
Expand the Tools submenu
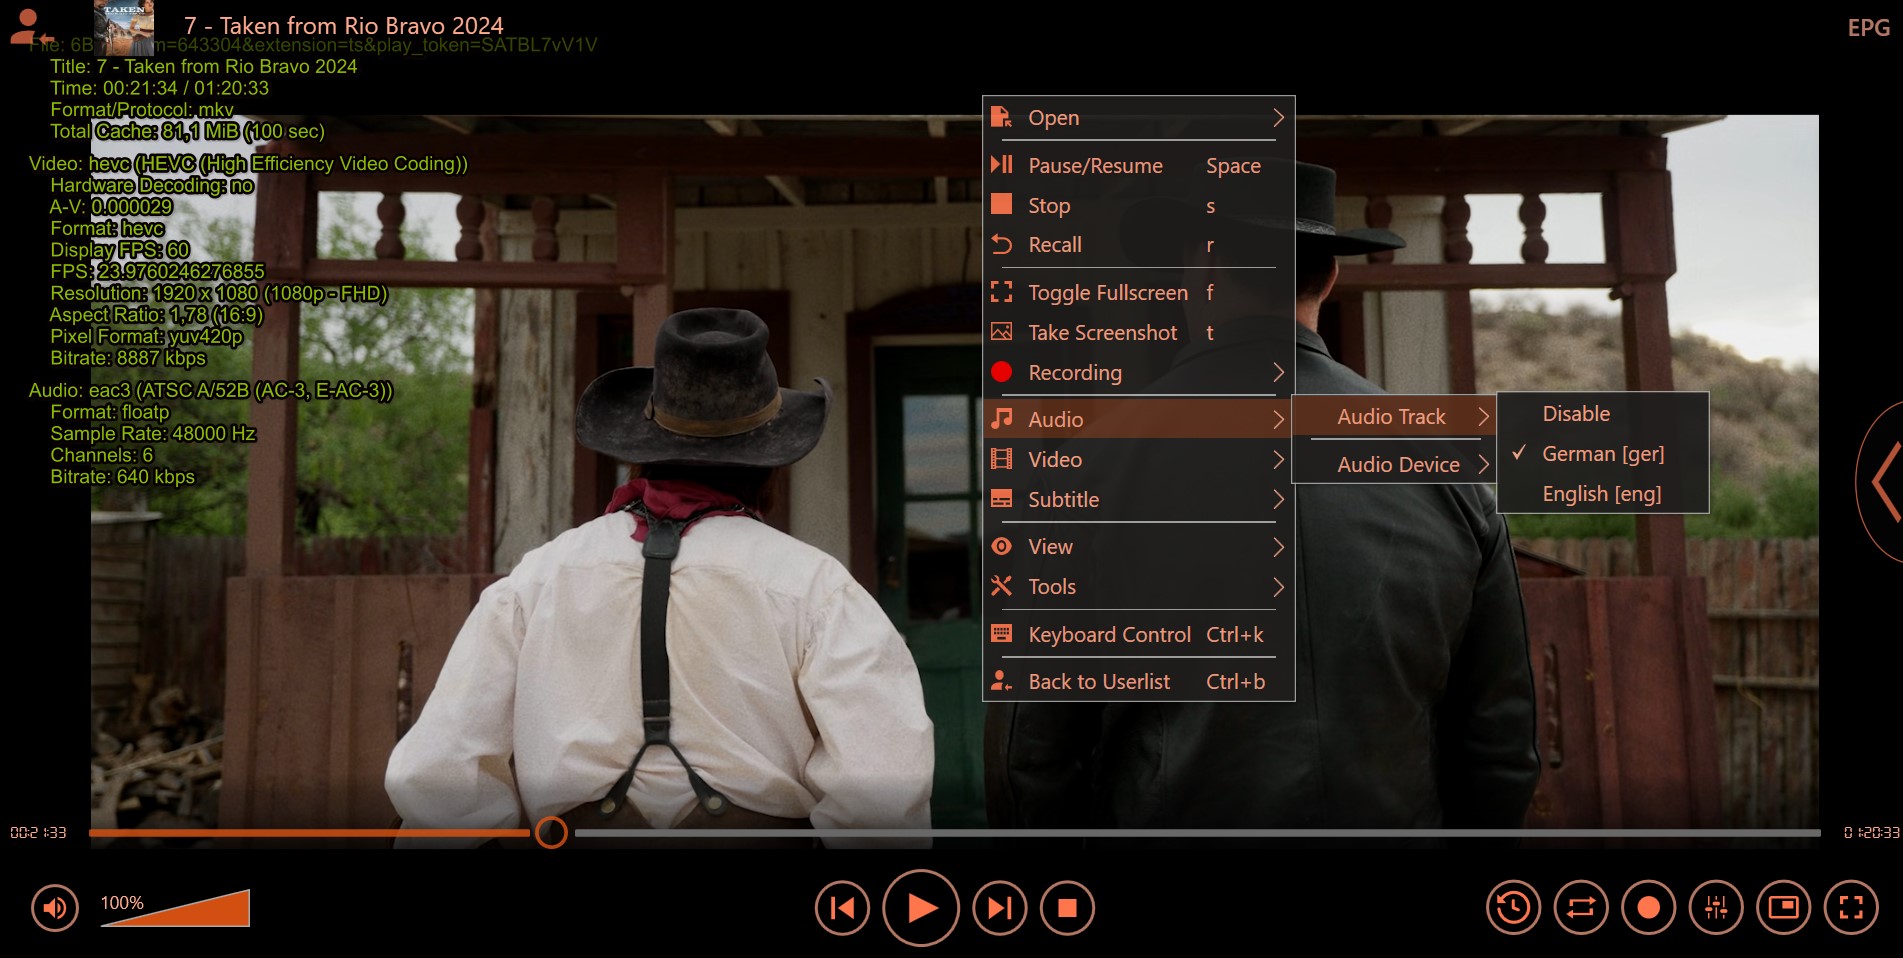click(1138, 587)
